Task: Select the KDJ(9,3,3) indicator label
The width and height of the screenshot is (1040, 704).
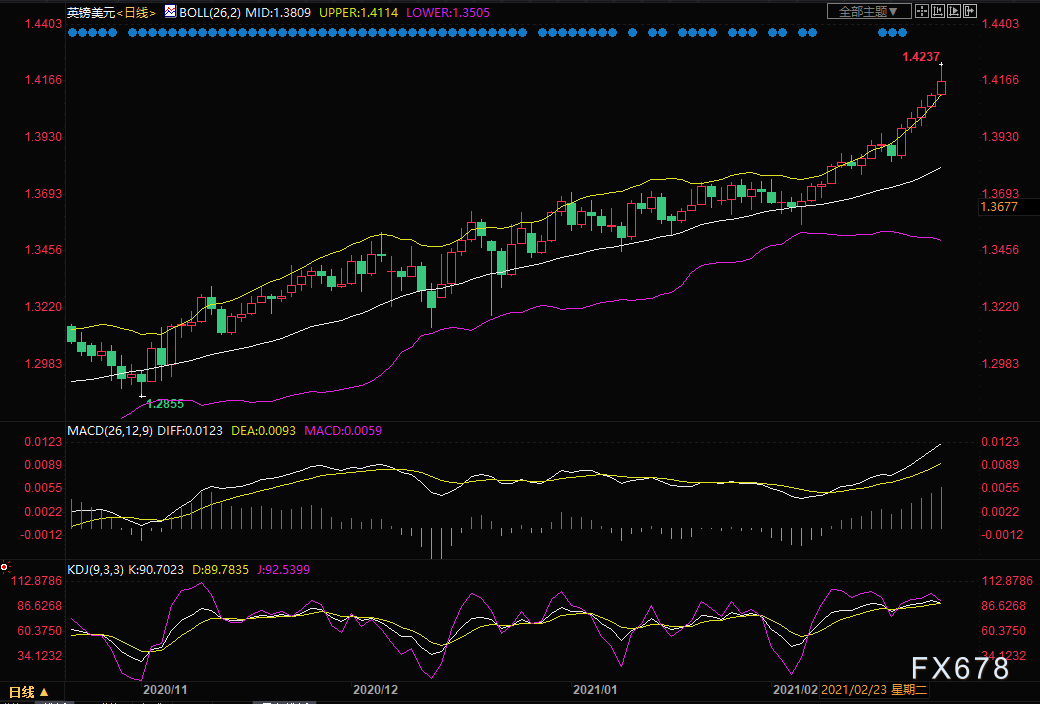Action: coord(96,570)
